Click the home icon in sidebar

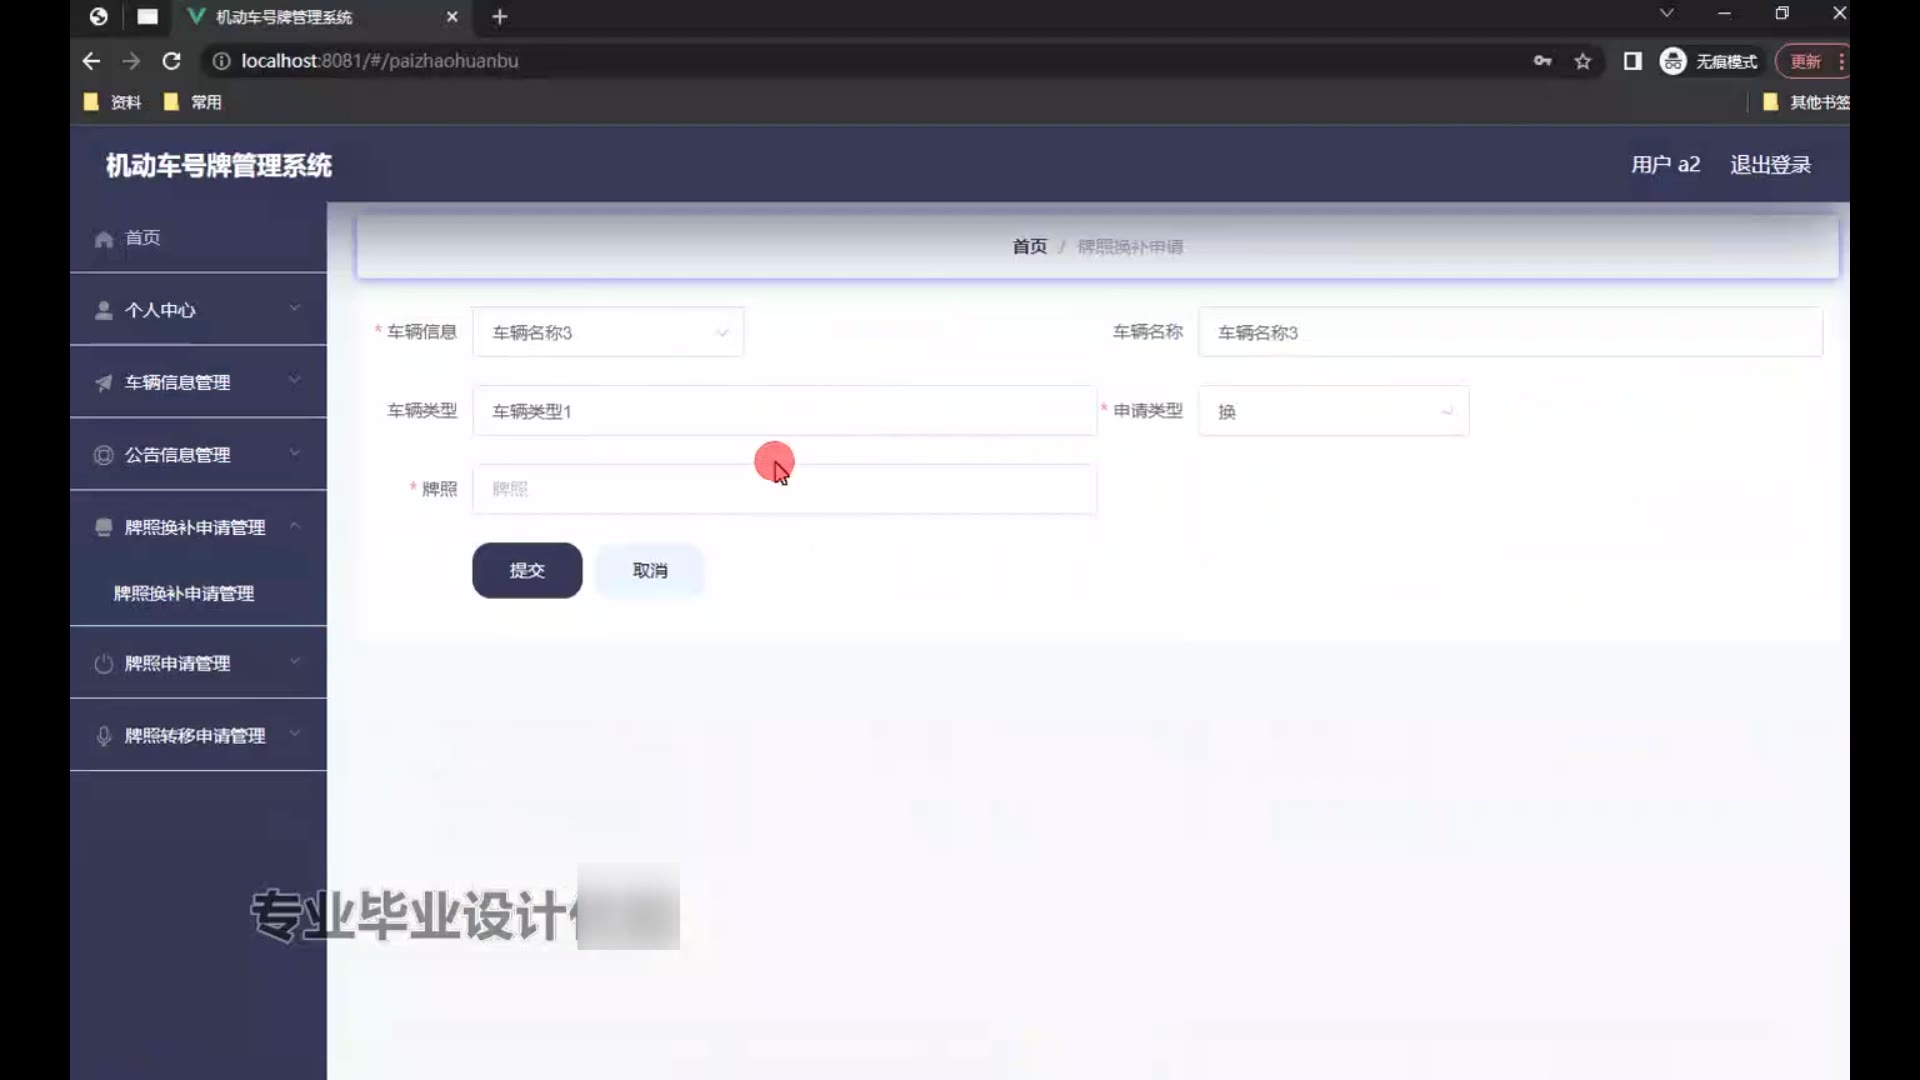(x=103, y=239)
